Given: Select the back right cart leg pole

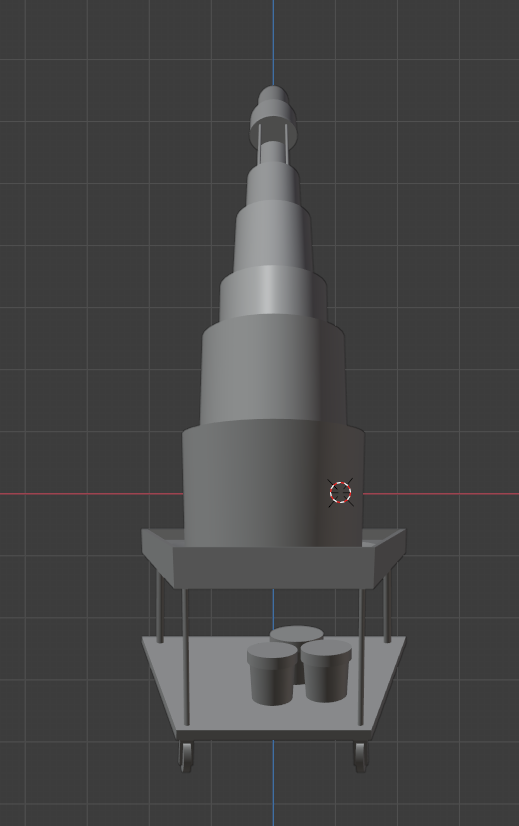Looking at the screenshot, I should pos(387,607).
